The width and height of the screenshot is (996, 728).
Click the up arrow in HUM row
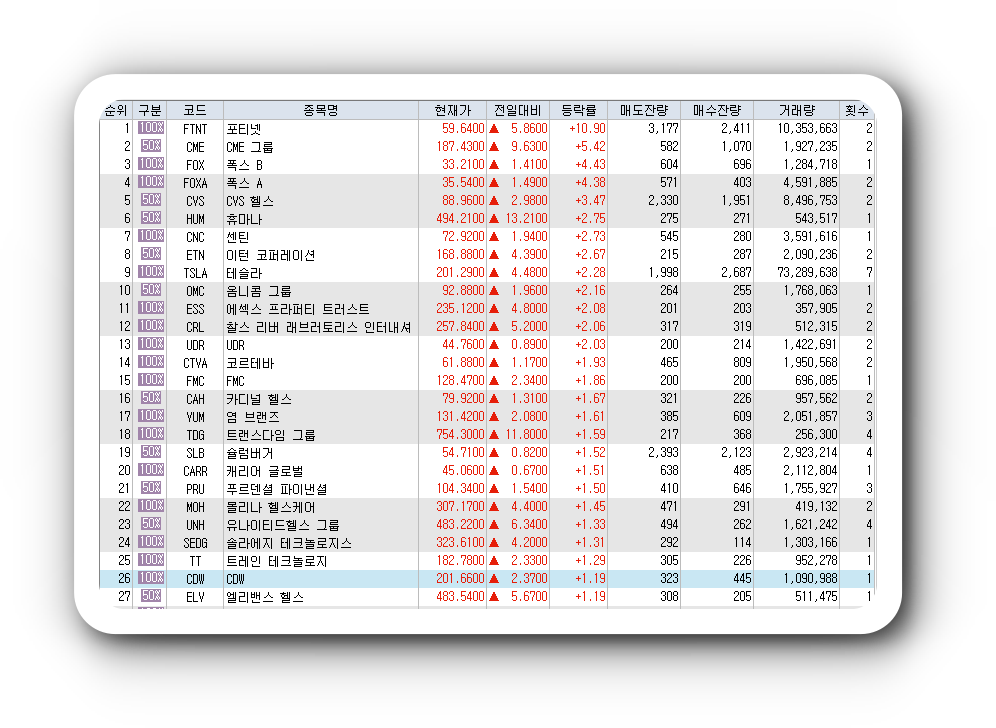(x=494, y=219)
